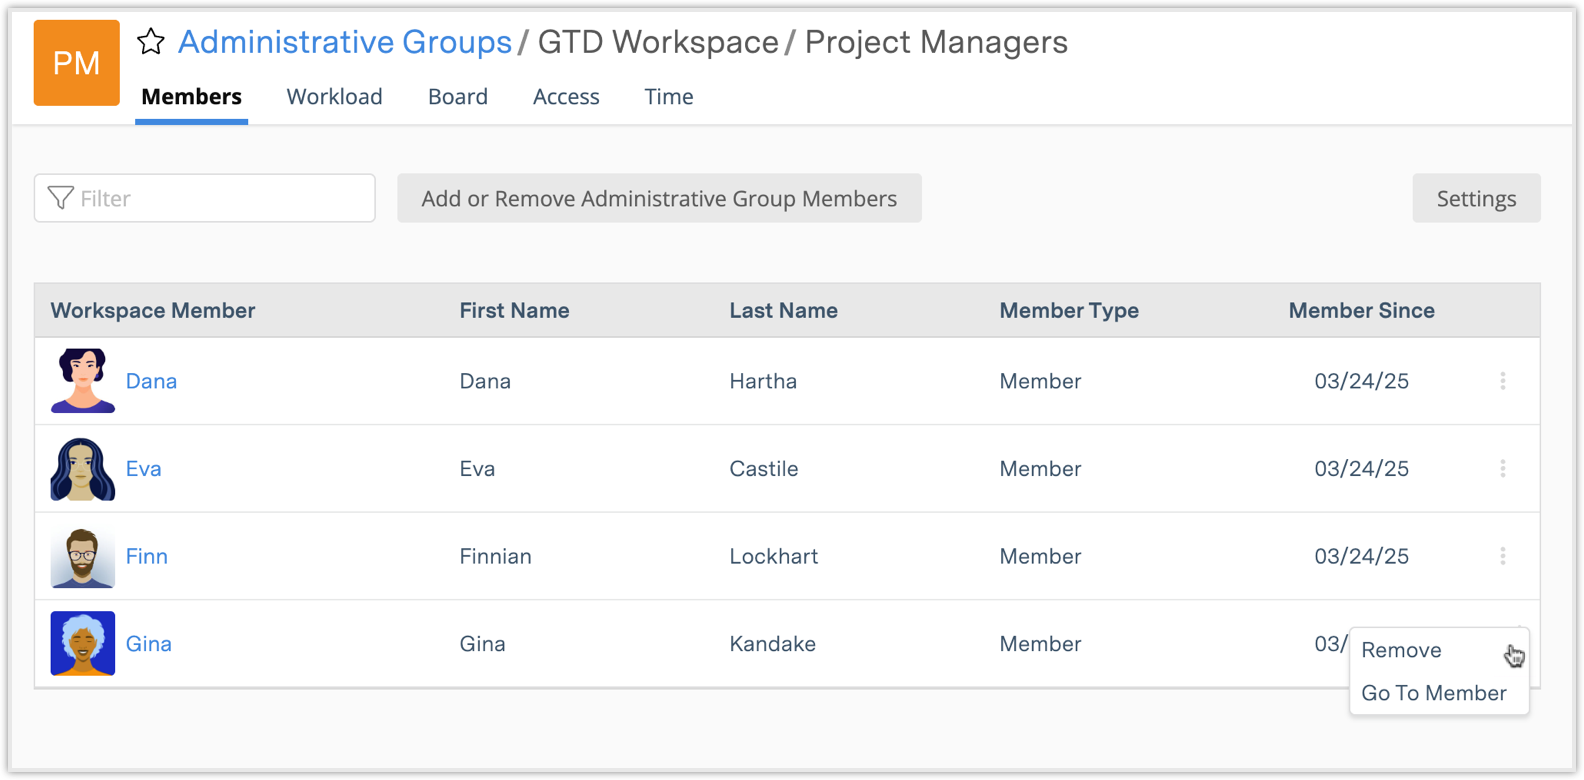This screenshot has width=1584, height=780.
Task: Click the favorite star icon
Action: tap(151, 42)
